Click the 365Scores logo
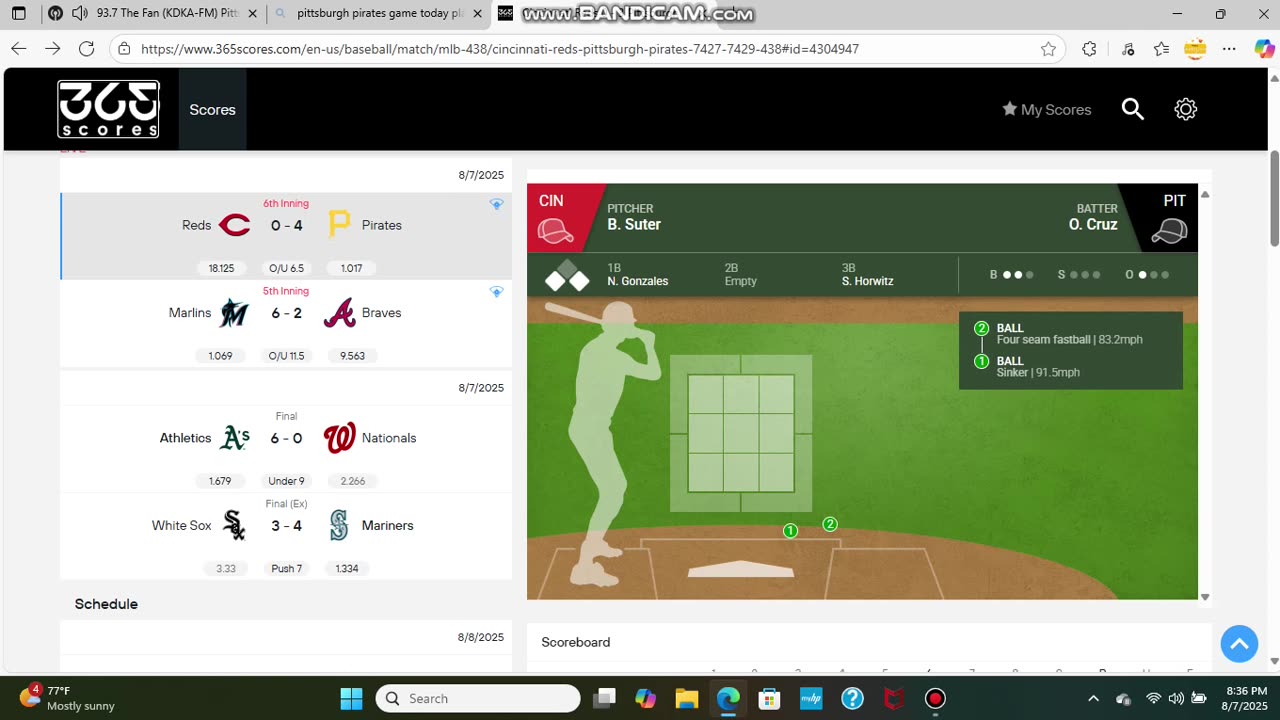 [108, 109]
